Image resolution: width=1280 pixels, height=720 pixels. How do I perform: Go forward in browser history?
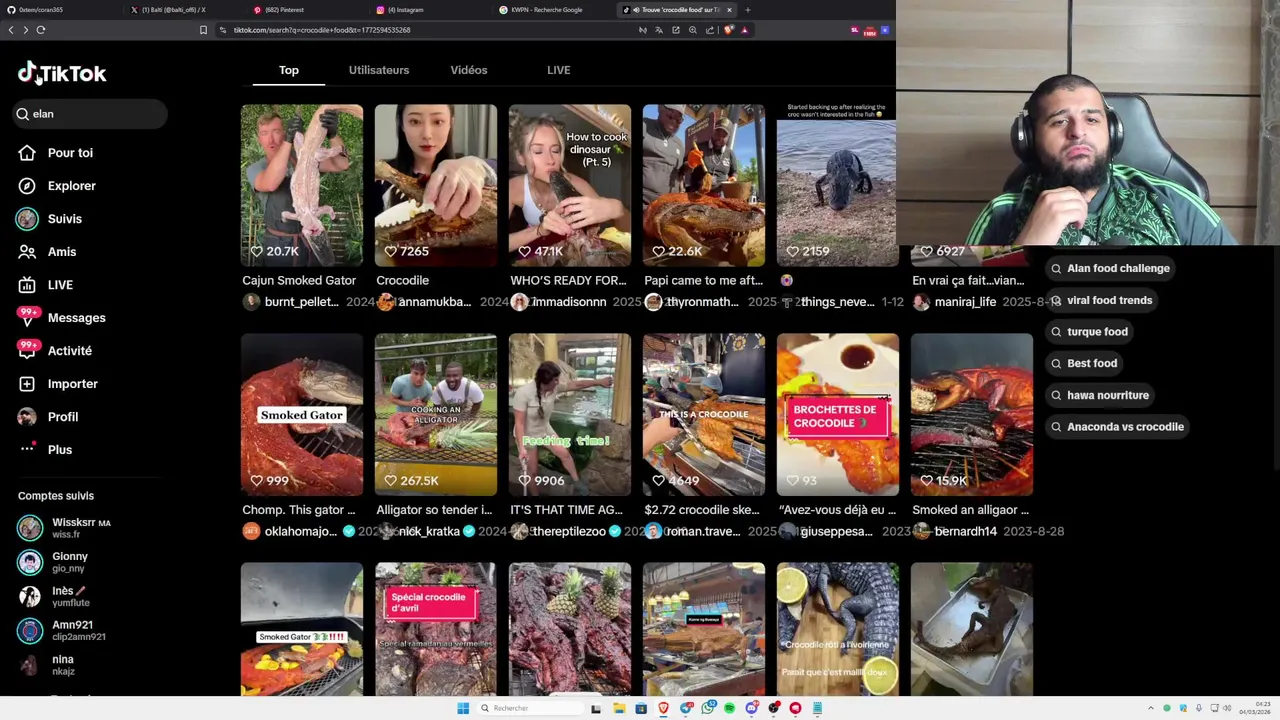click(26, 30)
